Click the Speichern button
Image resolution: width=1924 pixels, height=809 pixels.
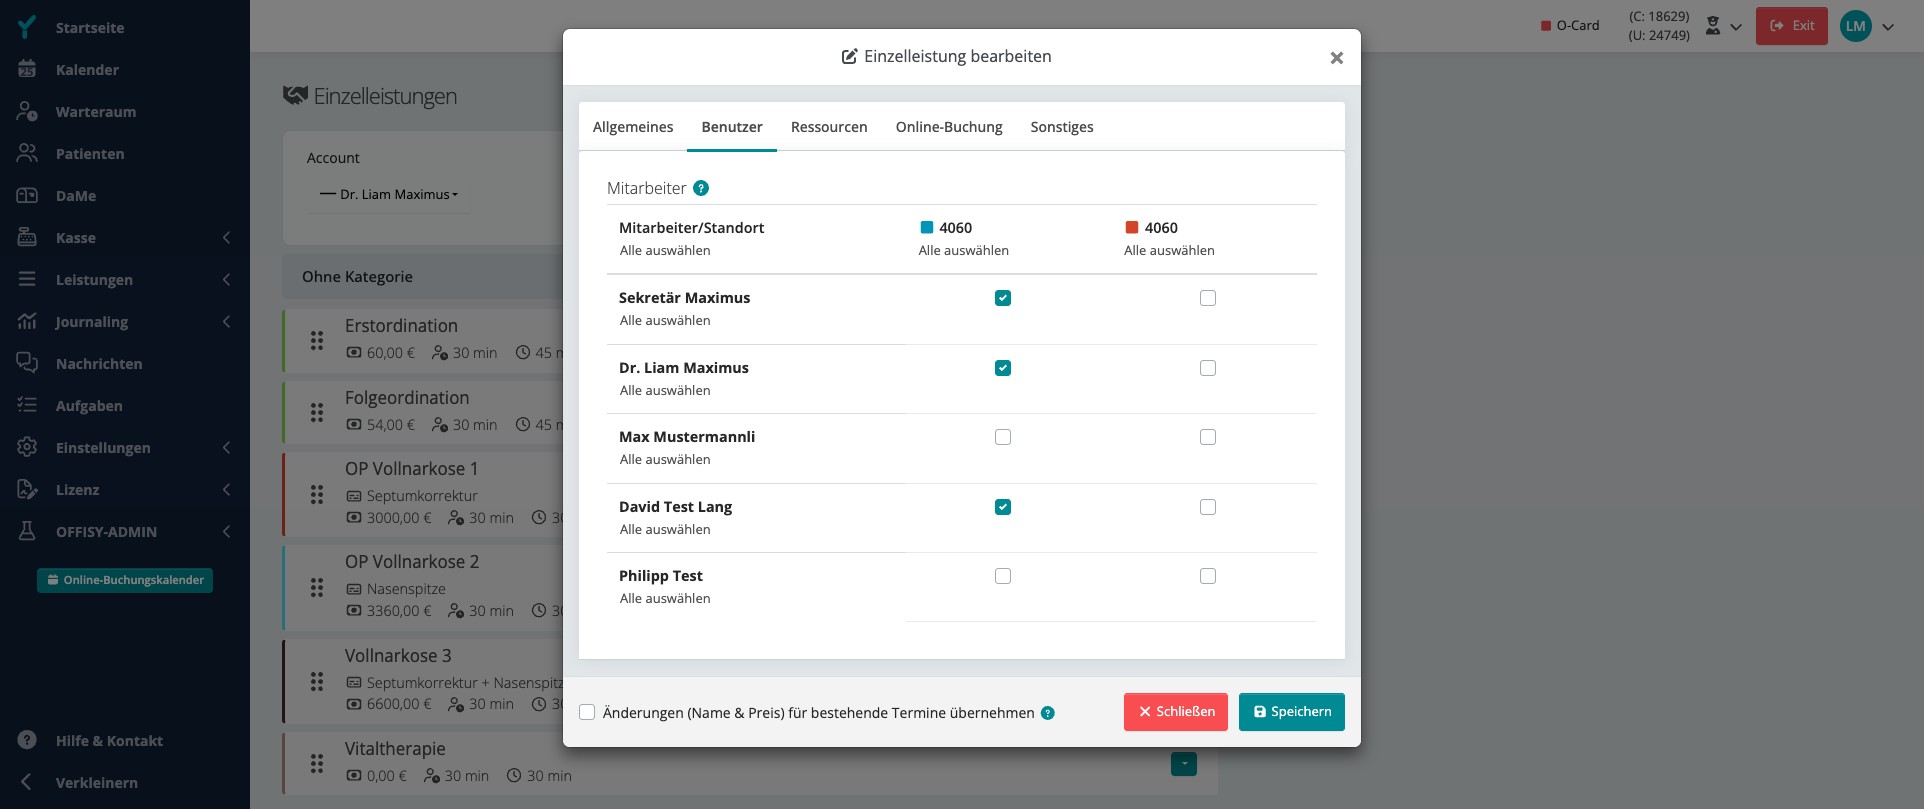[x=1292, y=712]
